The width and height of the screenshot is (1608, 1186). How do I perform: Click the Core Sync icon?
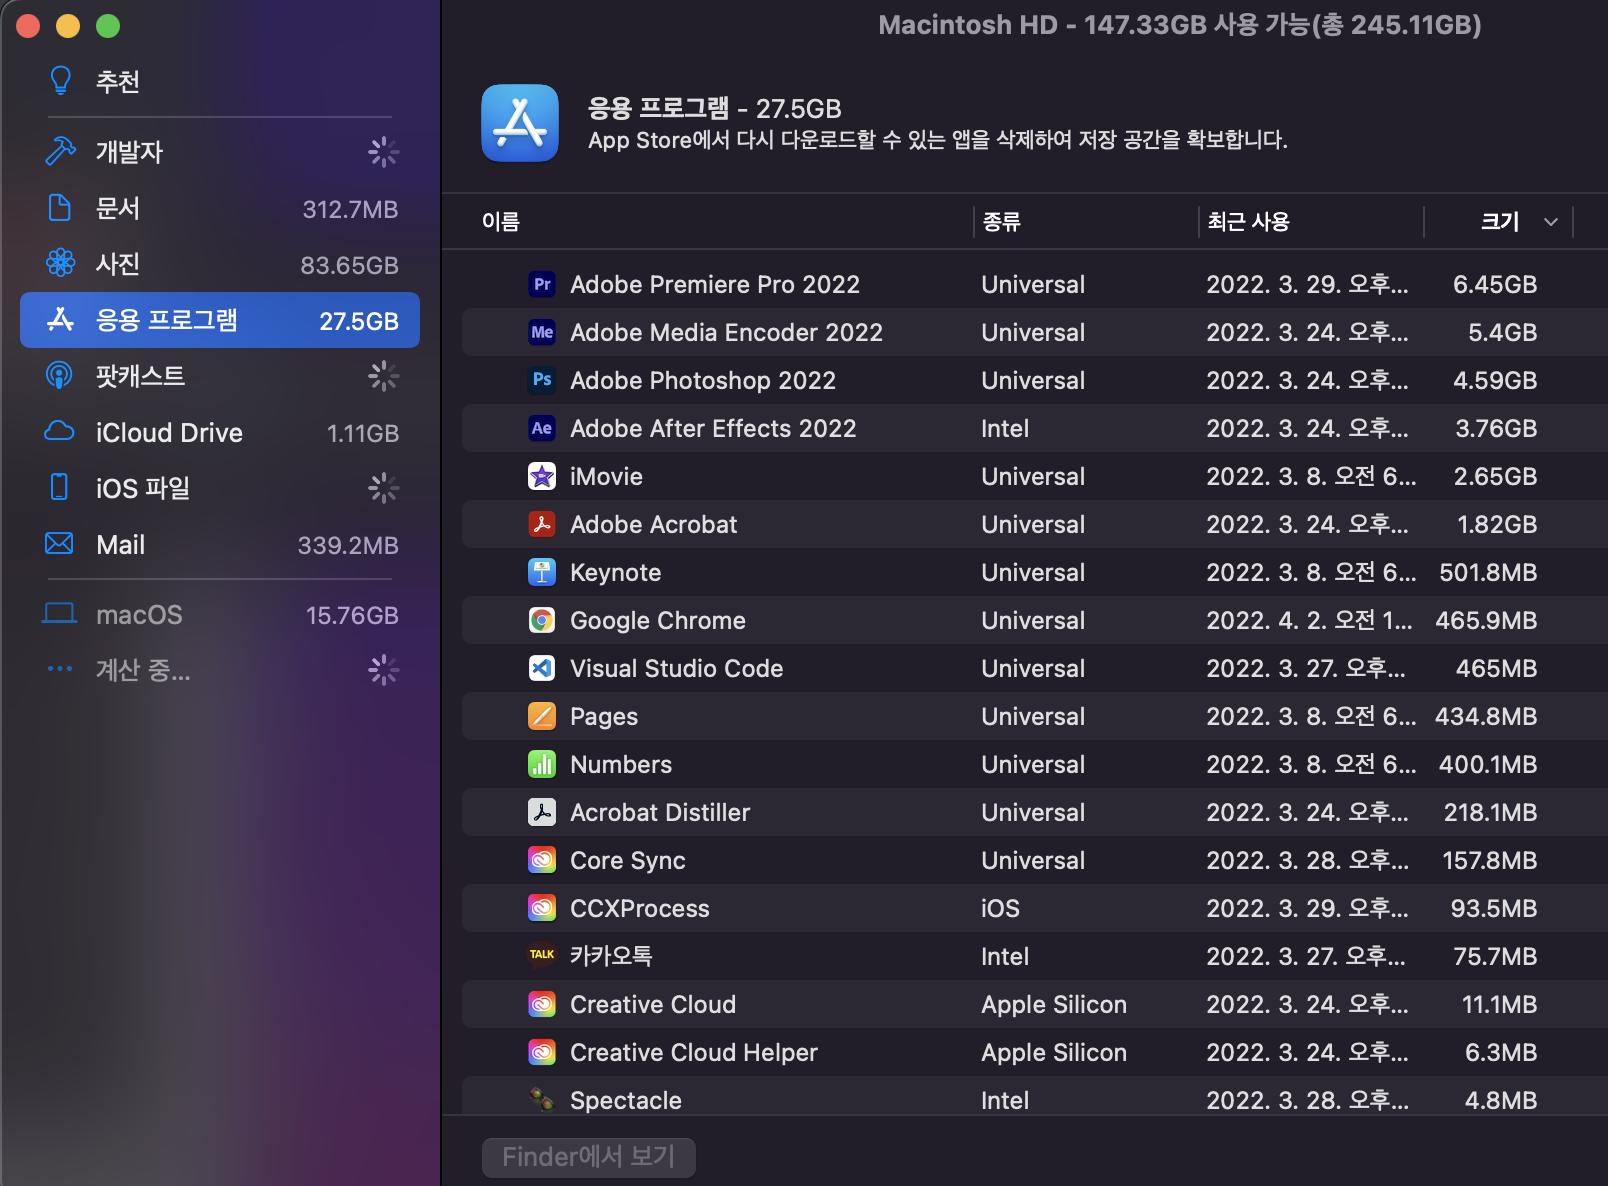coord(542,860)
